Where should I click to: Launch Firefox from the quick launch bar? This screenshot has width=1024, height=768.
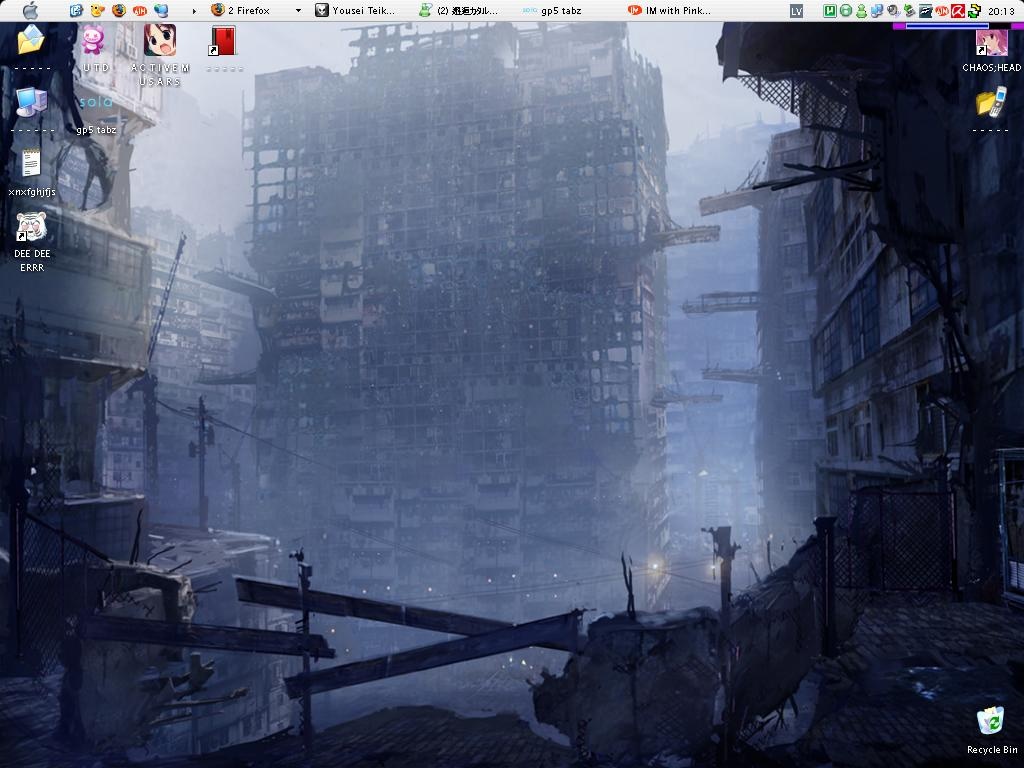tap(118, 10)
